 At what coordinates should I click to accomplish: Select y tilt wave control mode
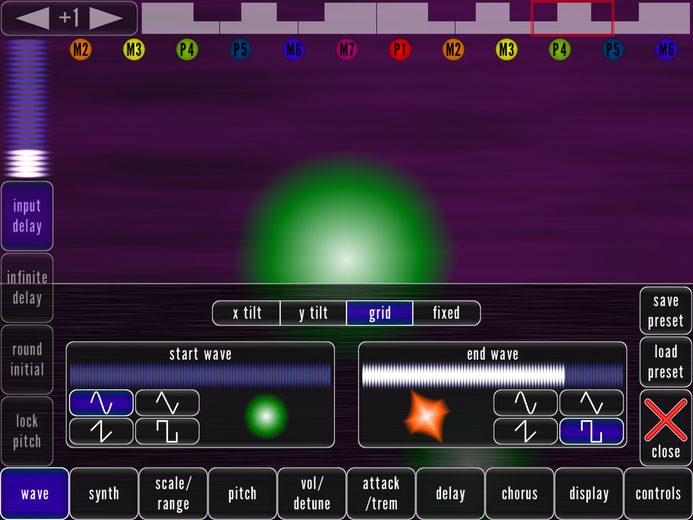(x=313, y=313)
